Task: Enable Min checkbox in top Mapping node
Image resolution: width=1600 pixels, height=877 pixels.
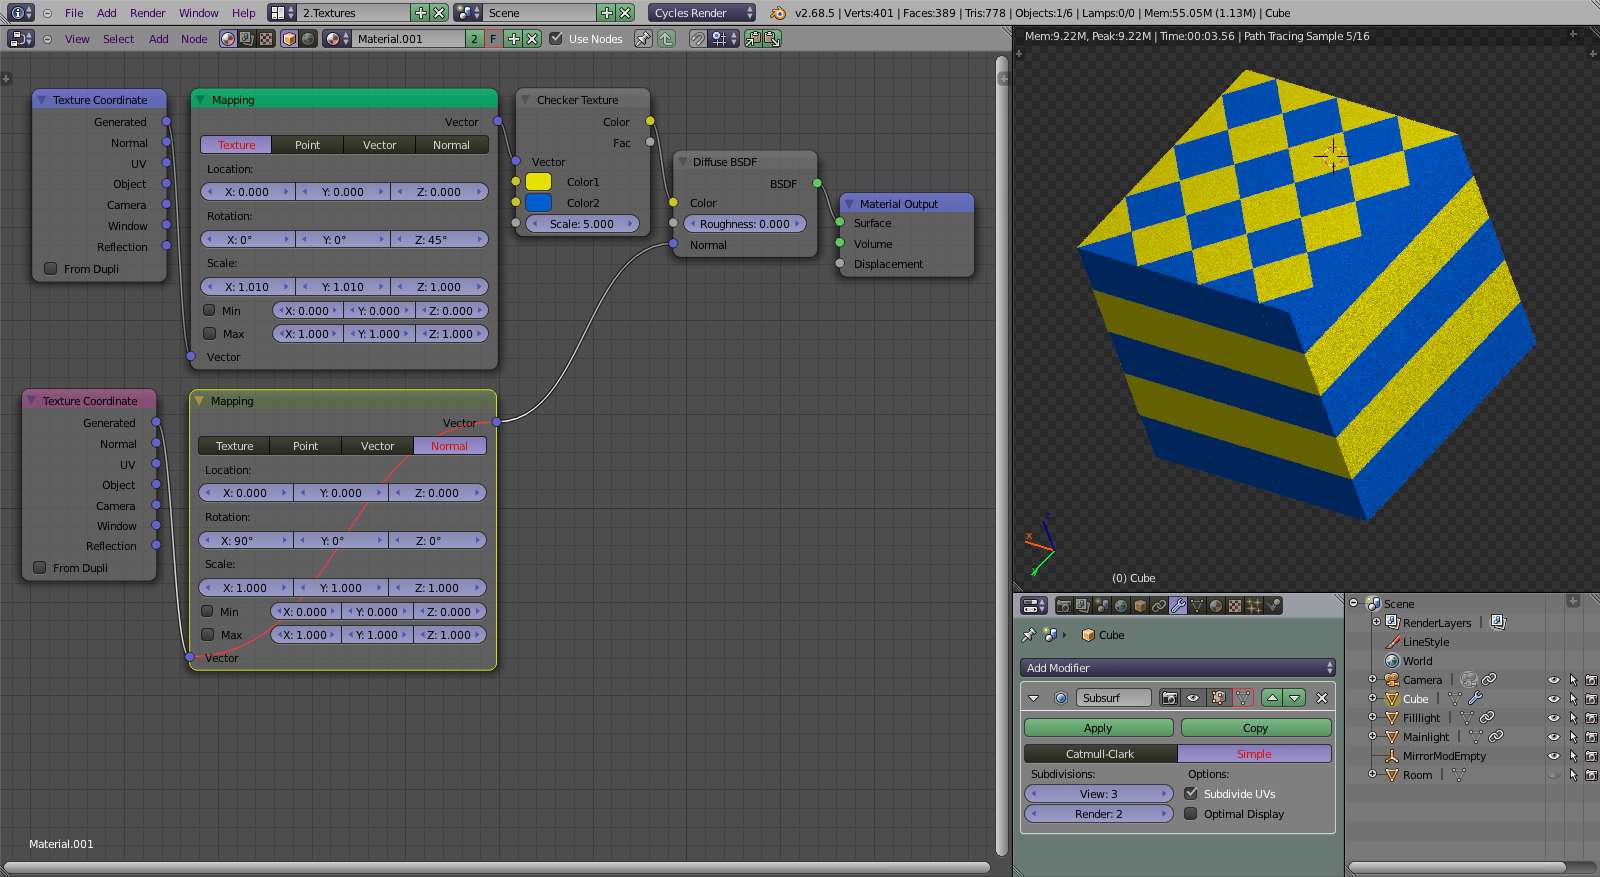Action: tap(209, 310)
